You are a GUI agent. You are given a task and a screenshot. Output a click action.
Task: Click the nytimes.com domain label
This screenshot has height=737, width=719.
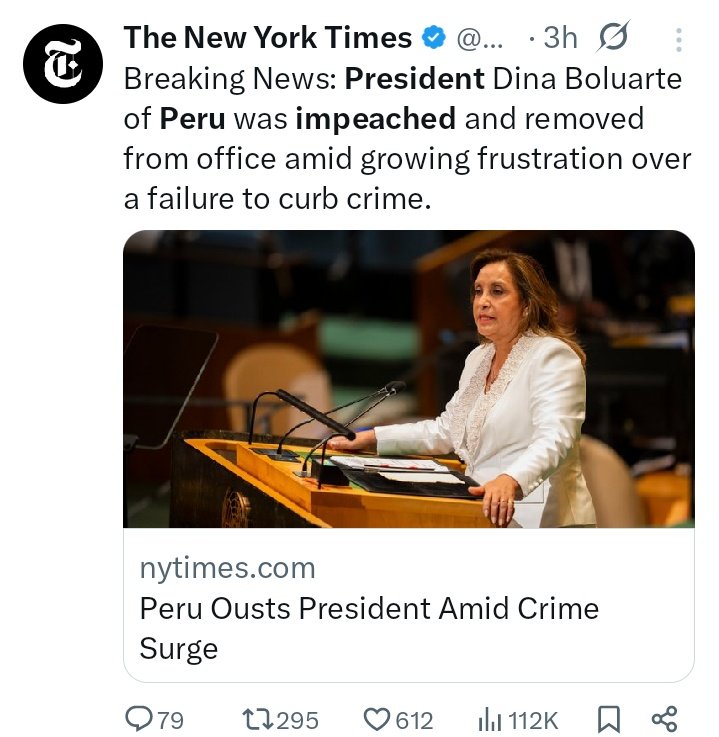pyautogui.click(x=227, y=569)
